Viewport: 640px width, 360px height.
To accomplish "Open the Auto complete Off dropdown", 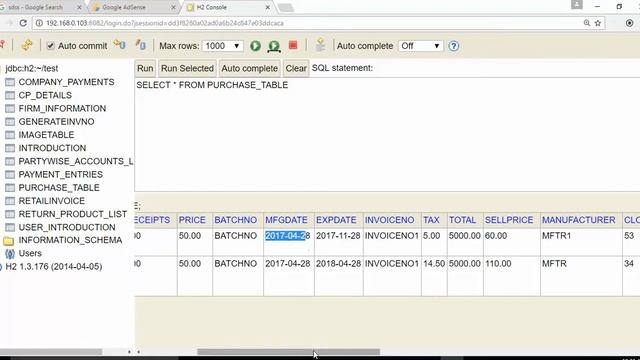I will pos(421,46).
